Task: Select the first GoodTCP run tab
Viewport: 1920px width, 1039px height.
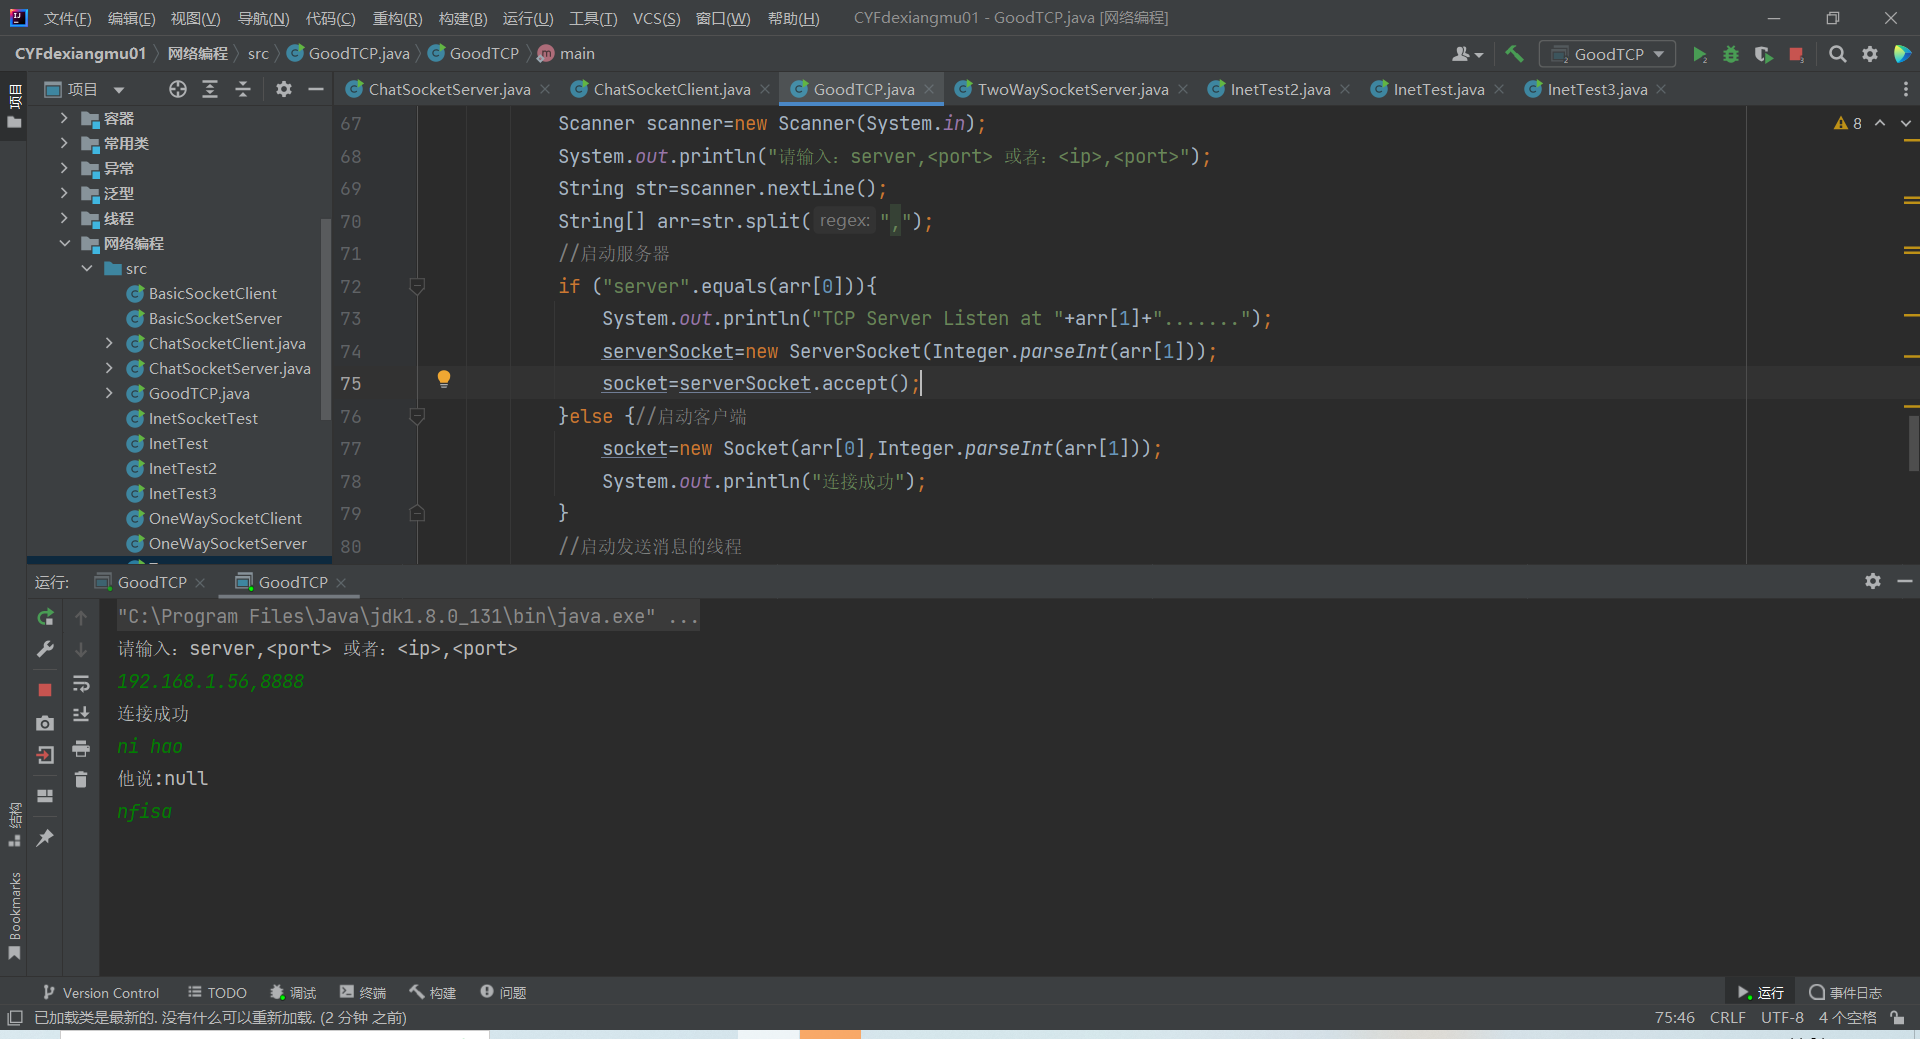Action: 152,582
